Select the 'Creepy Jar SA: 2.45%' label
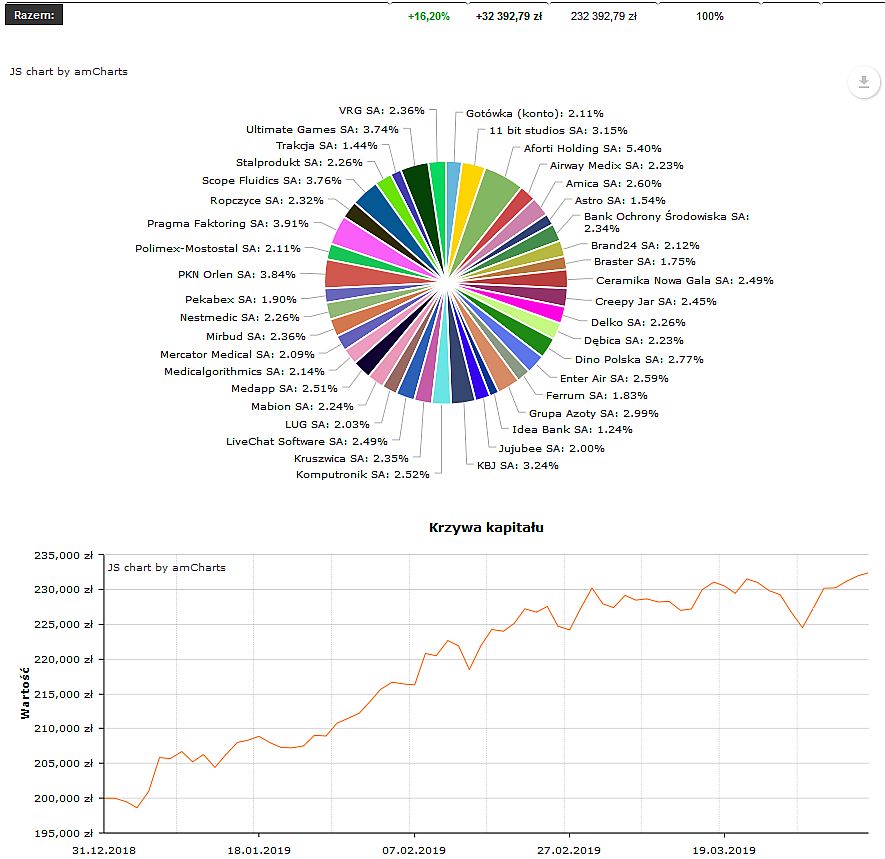The image size is (885, 859). 655,301
